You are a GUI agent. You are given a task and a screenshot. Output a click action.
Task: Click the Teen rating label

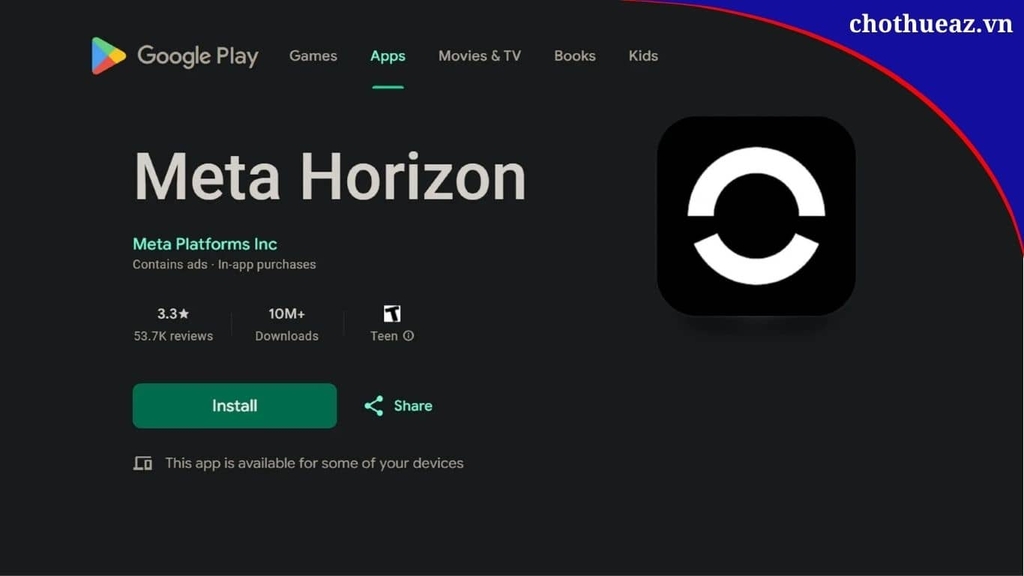[x=384, y=336]
